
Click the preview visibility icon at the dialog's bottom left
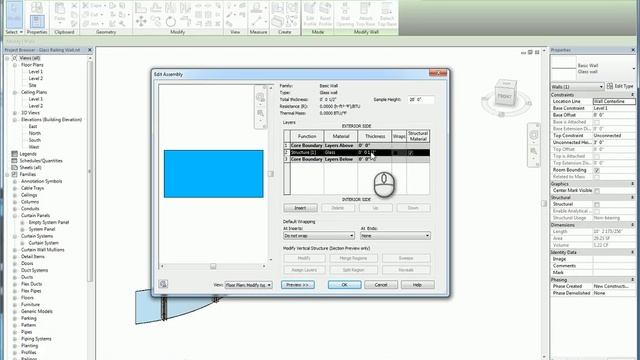[163, 284]
